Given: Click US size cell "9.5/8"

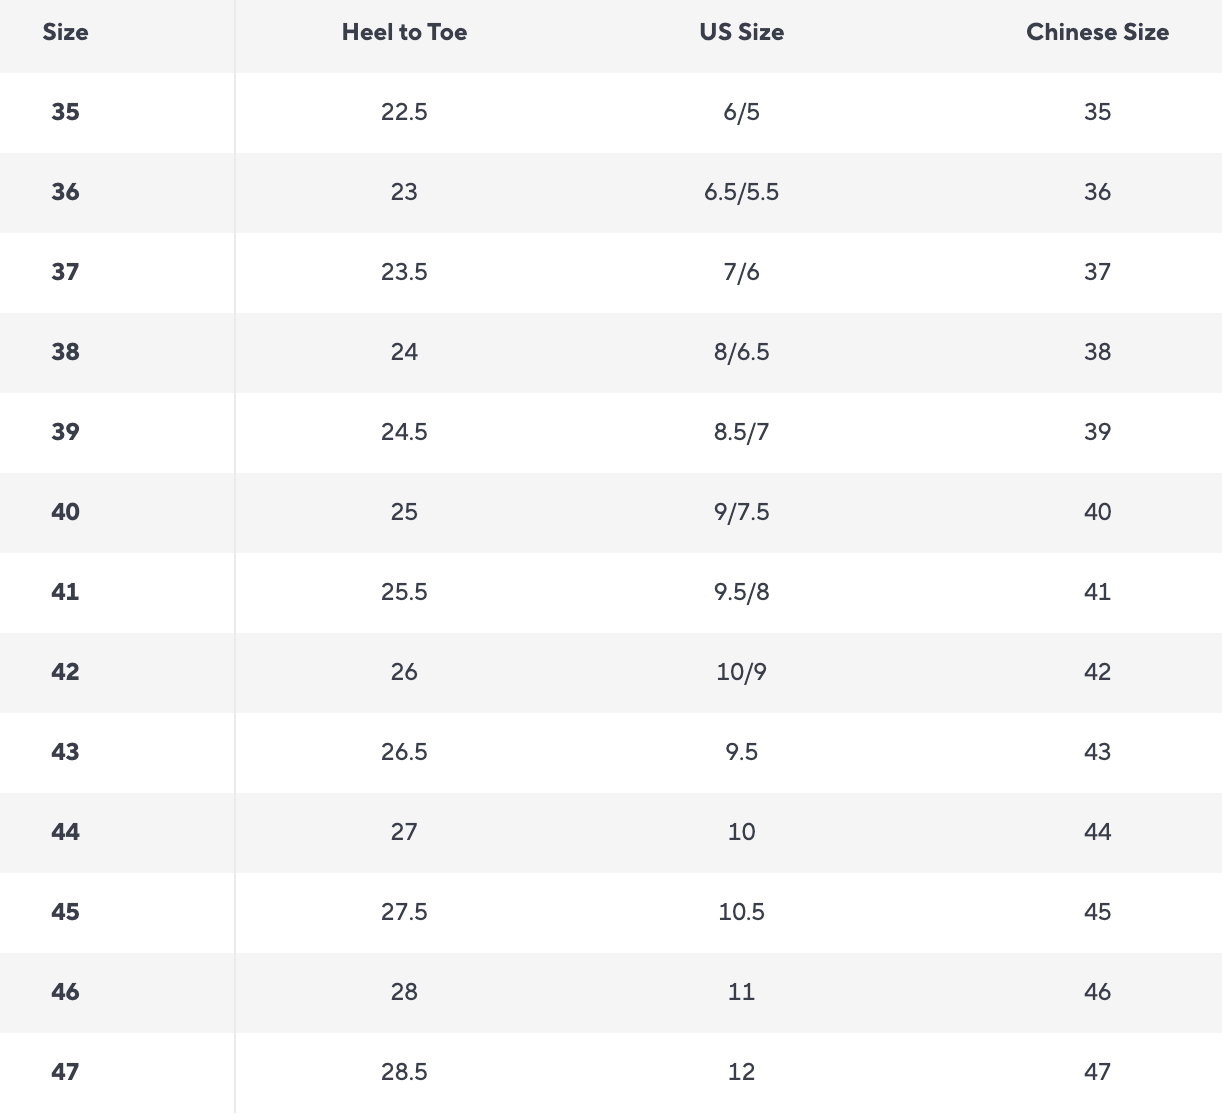Looking at the screenshot, I should coord(741,592).
